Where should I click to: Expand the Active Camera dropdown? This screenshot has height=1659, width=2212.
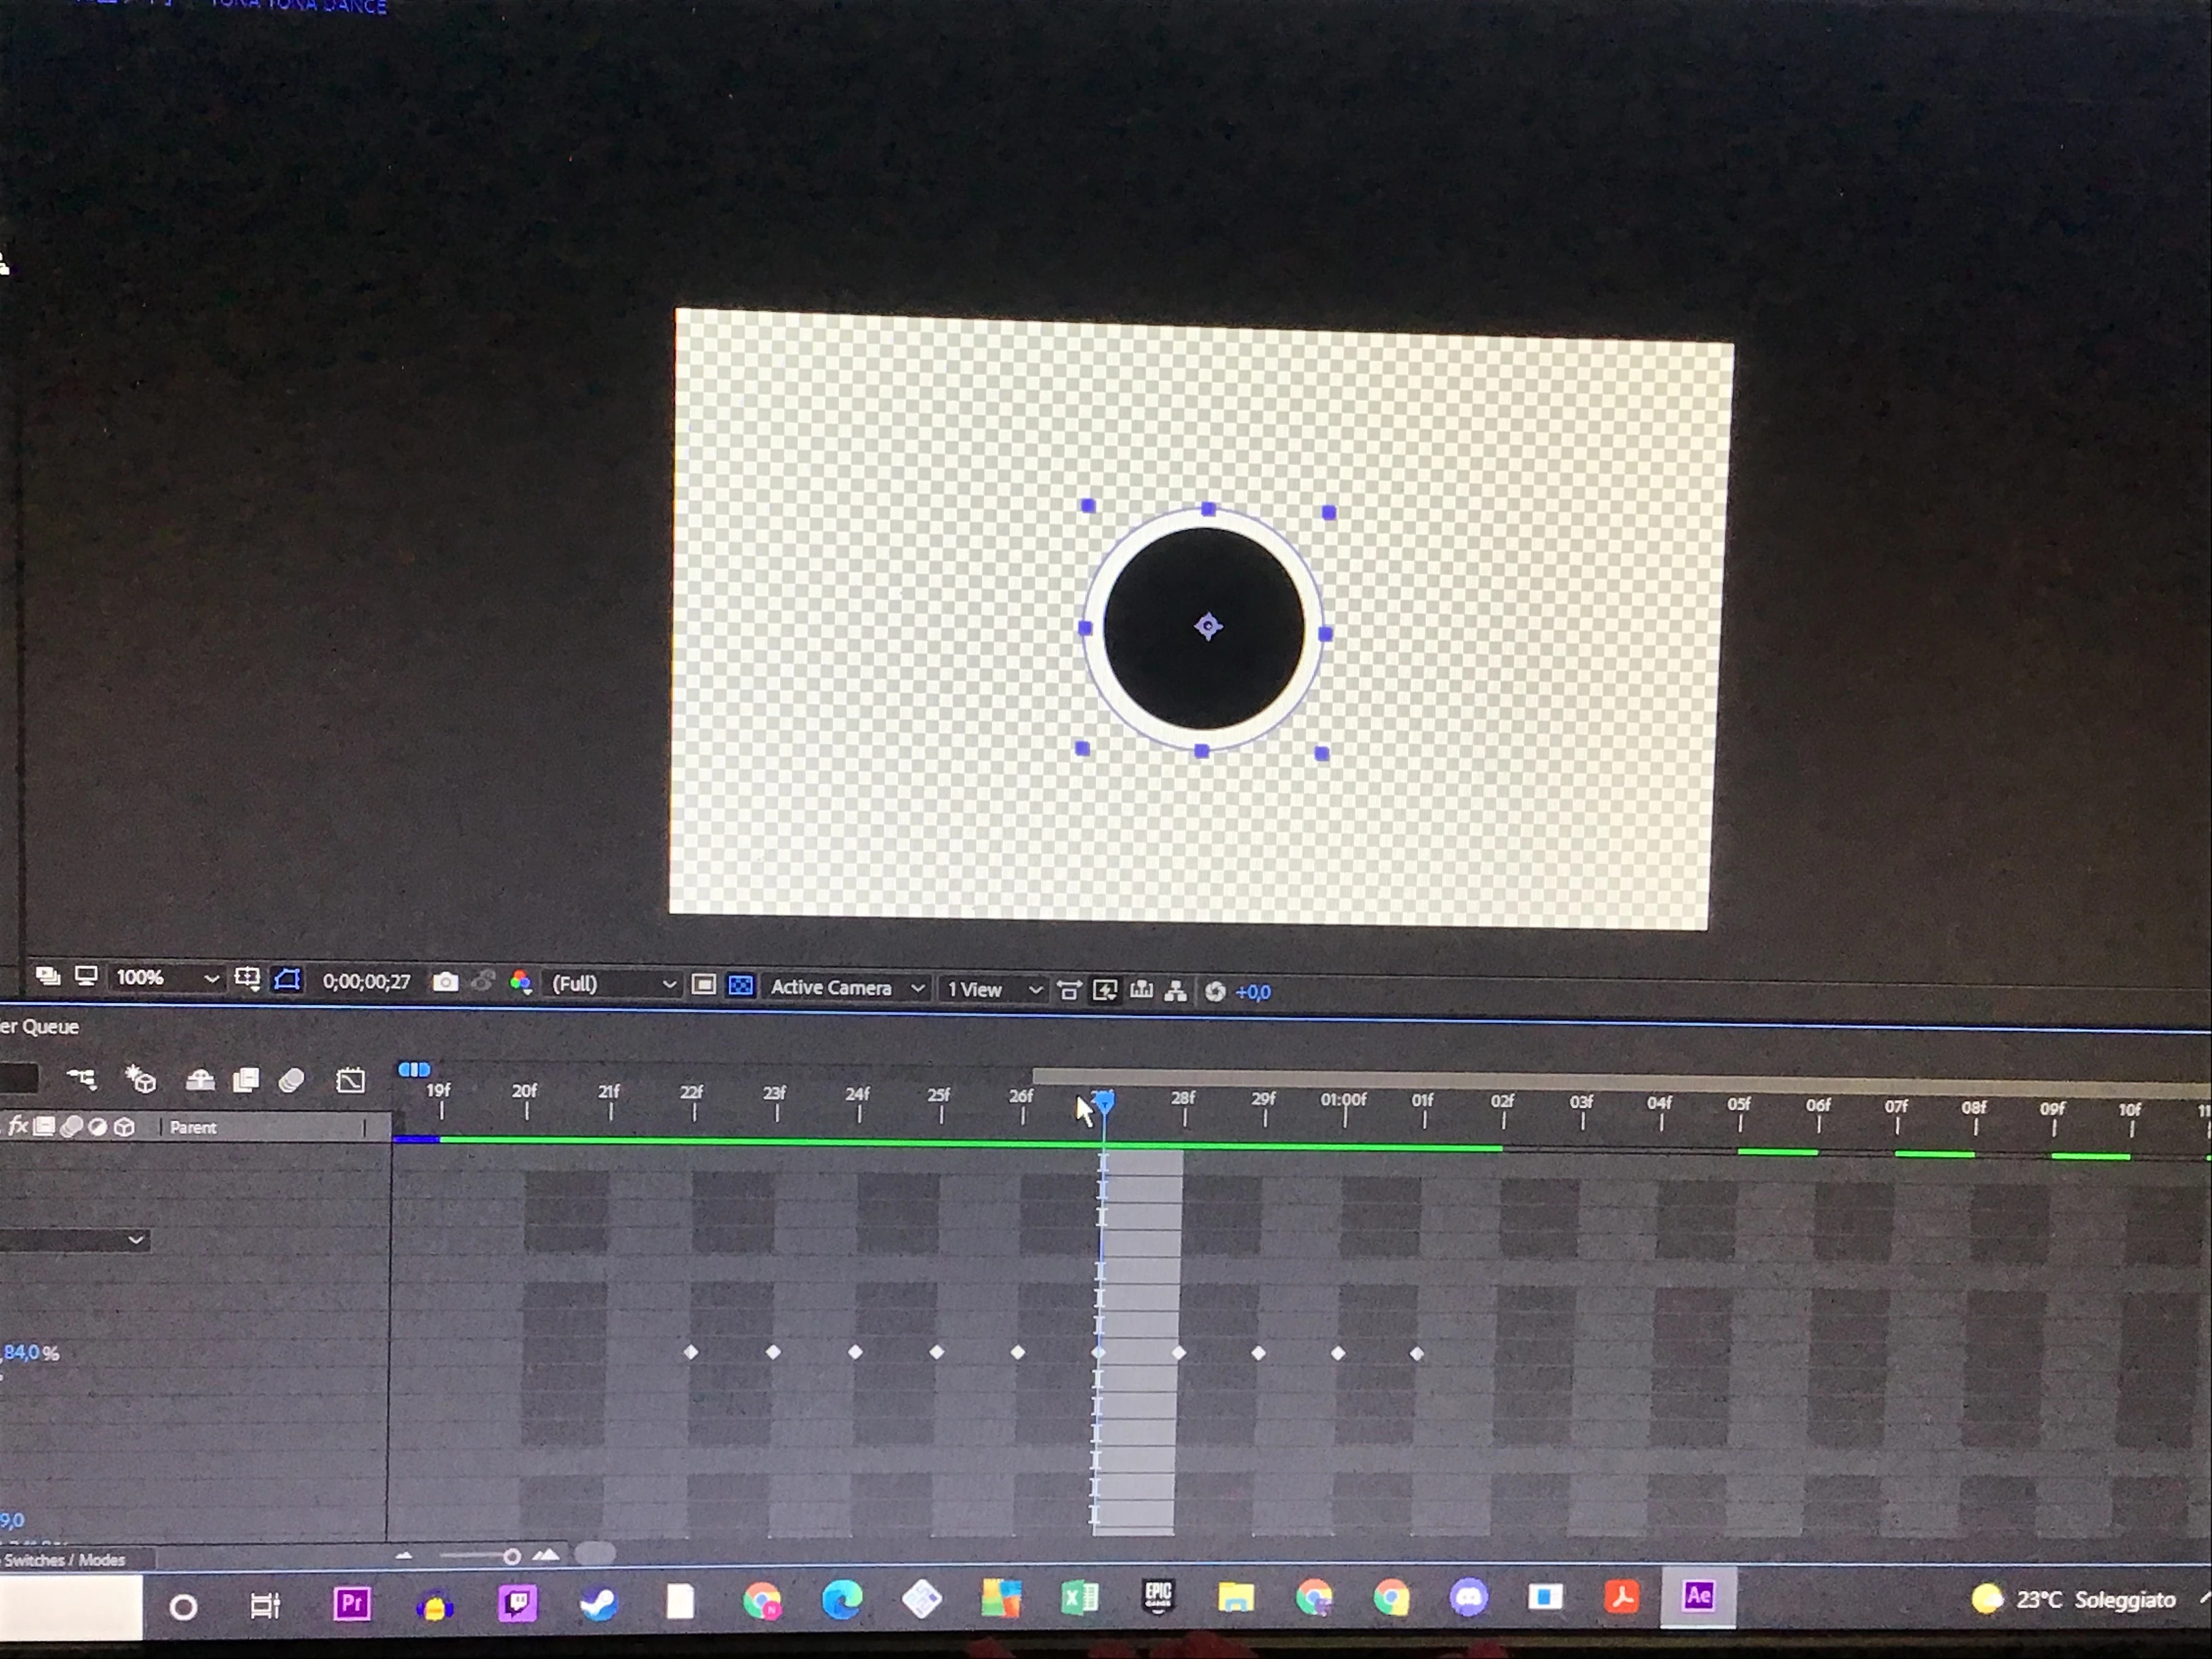pos(846,988)
